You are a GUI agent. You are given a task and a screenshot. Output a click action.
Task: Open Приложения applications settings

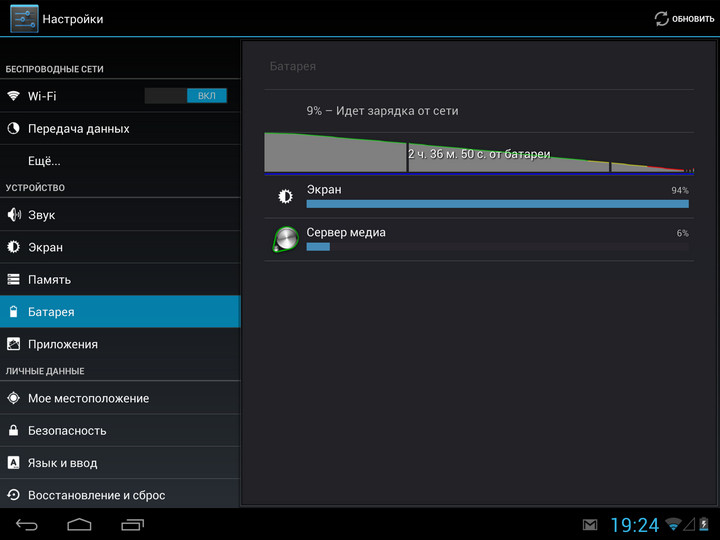click(120, 344)
